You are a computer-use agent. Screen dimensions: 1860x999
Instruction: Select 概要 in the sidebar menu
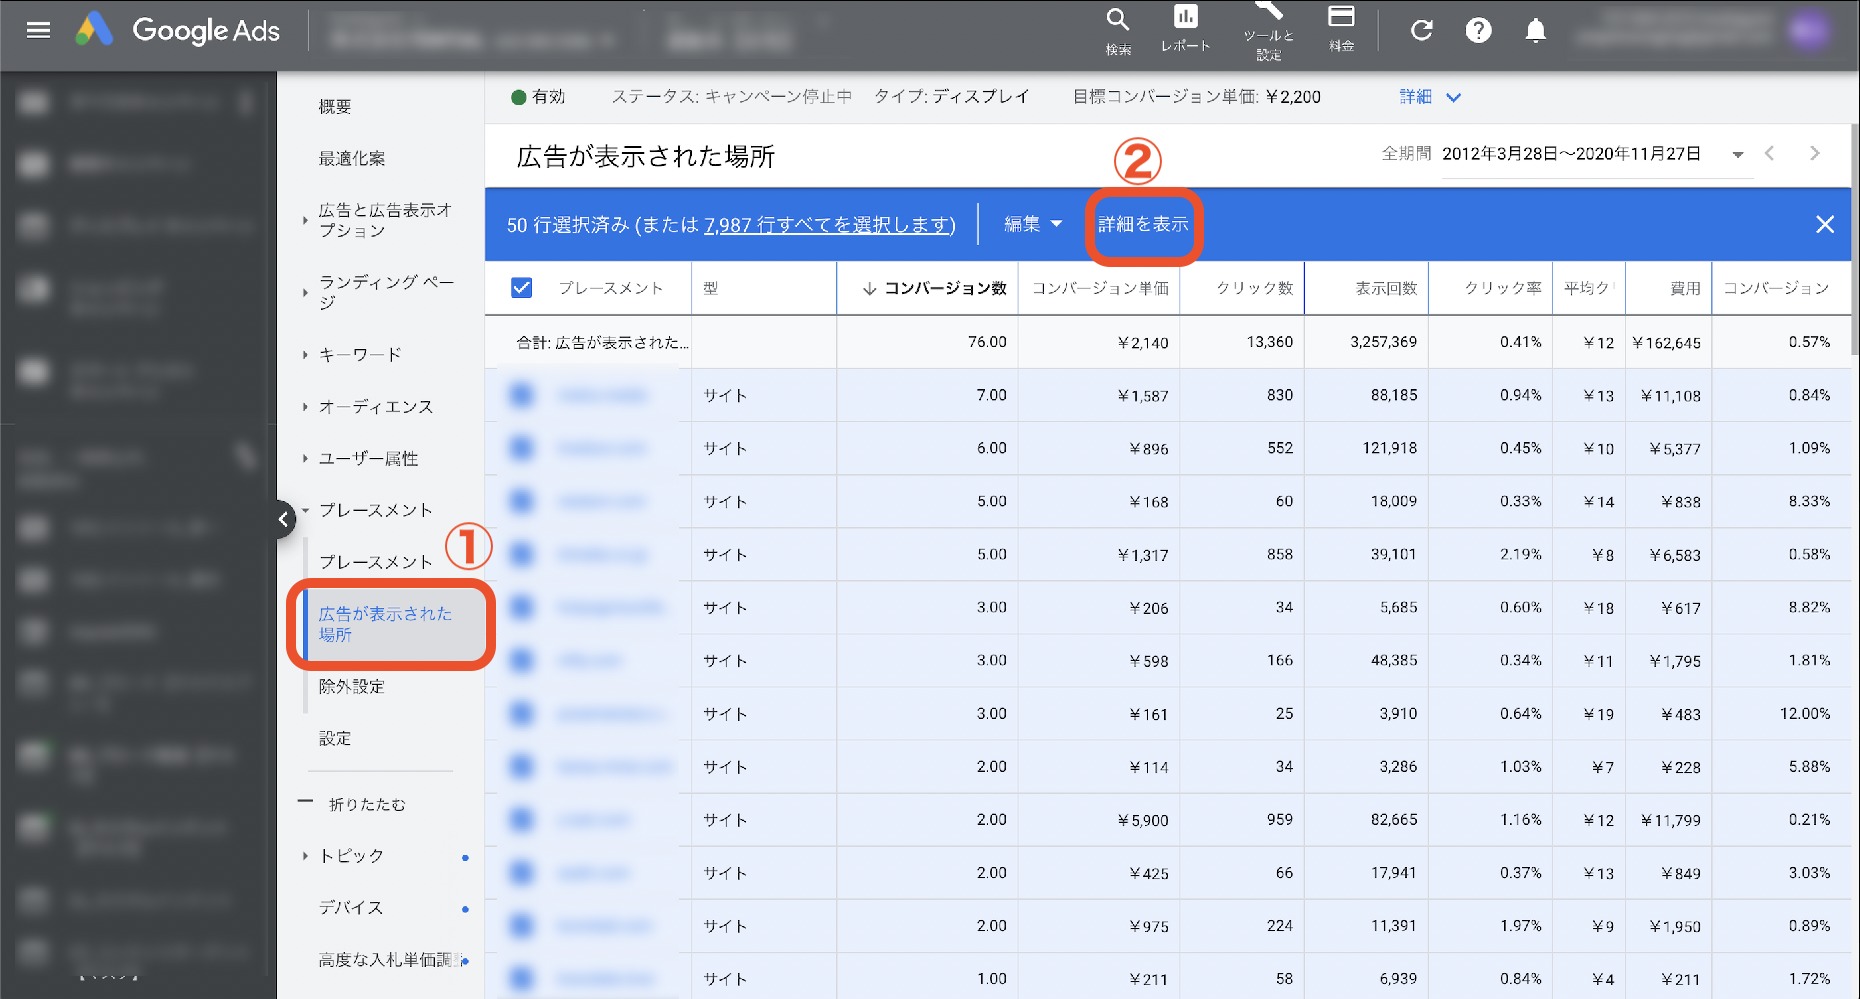coord(335,105)
